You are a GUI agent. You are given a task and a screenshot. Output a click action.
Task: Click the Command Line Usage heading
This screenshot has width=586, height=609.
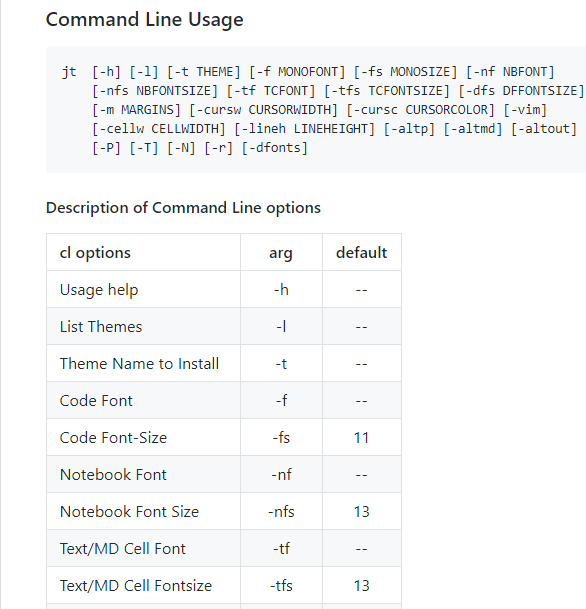[144, 19]
